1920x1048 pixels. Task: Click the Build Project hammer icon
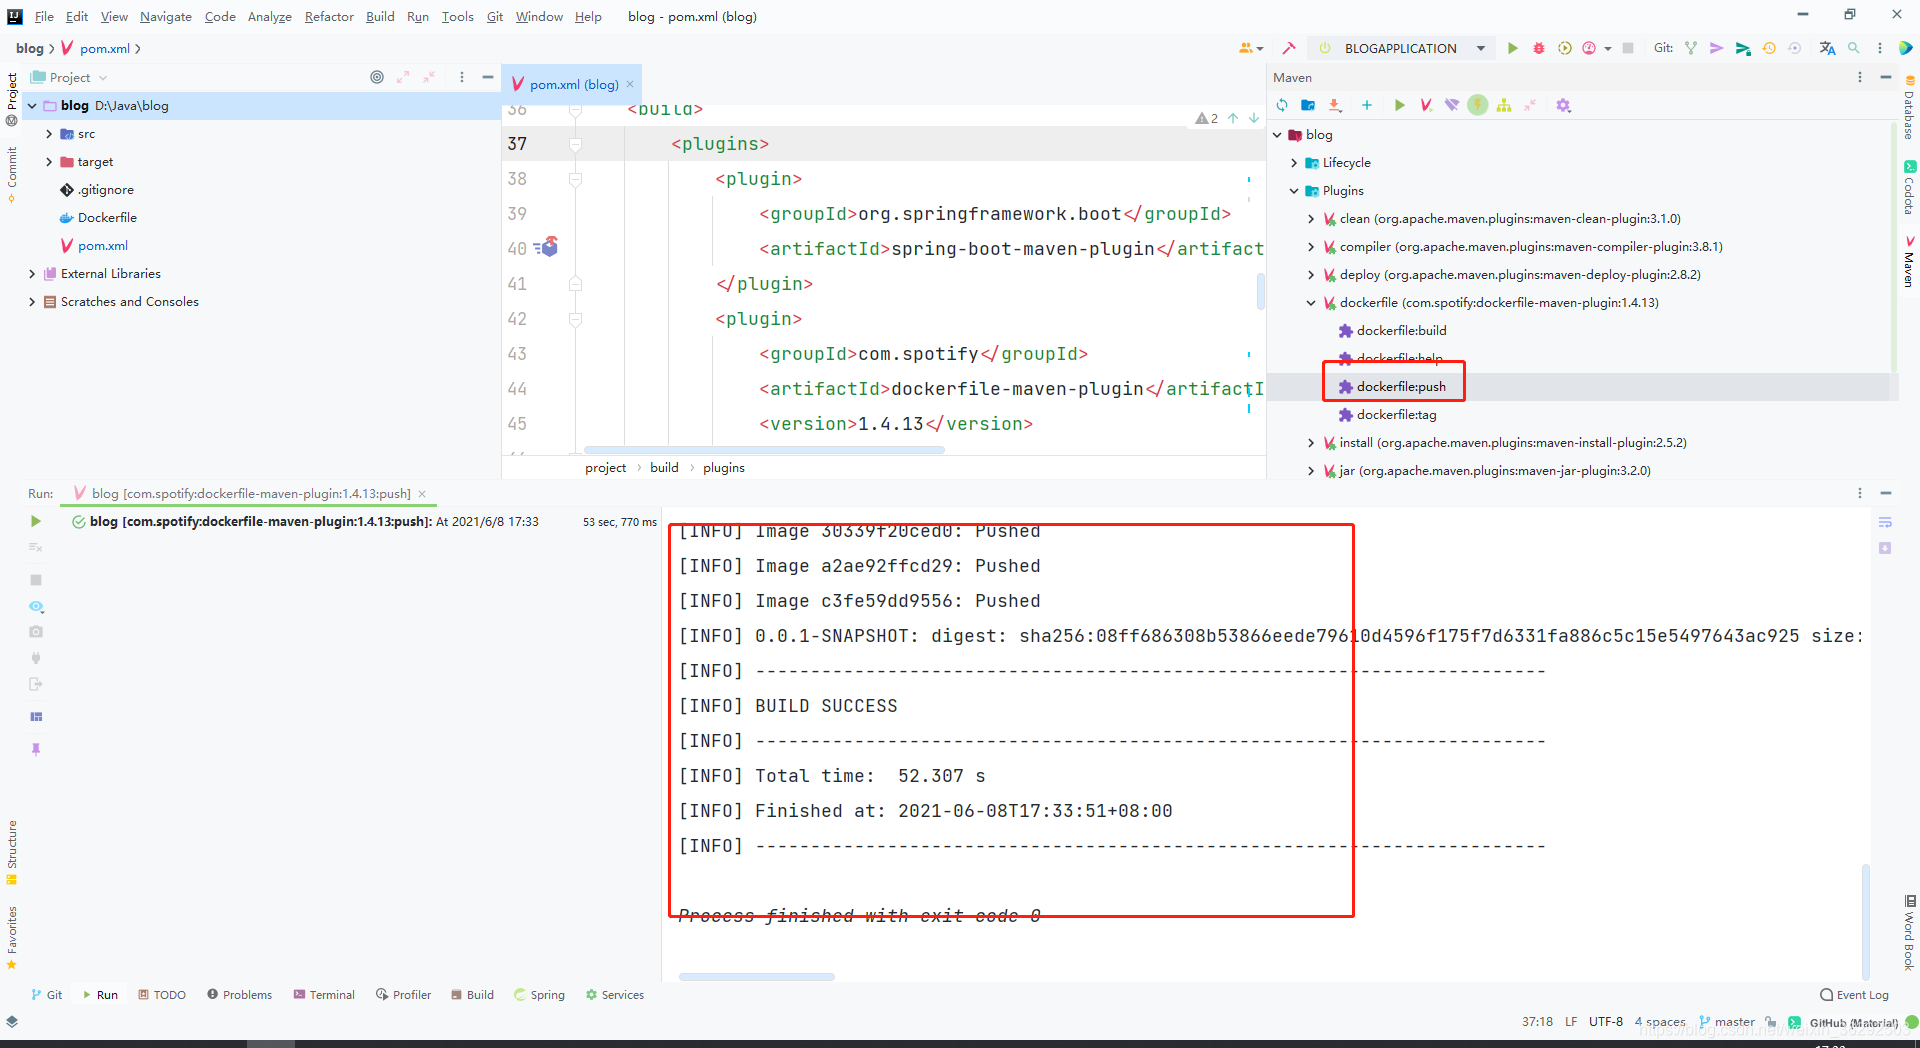[1289, 48]
